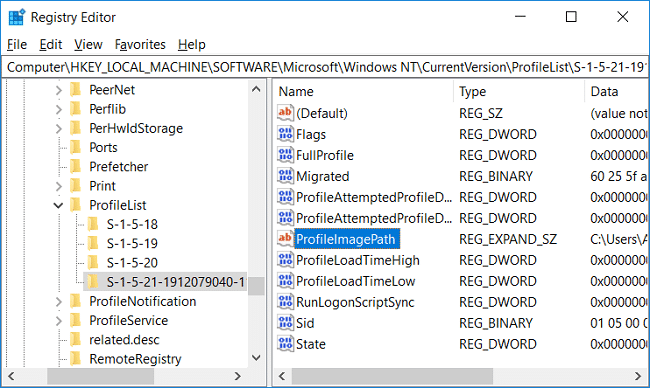Click the Perflib folder icon
The height and width of the screenshot is (388, 650).
(x=75, y=109)
